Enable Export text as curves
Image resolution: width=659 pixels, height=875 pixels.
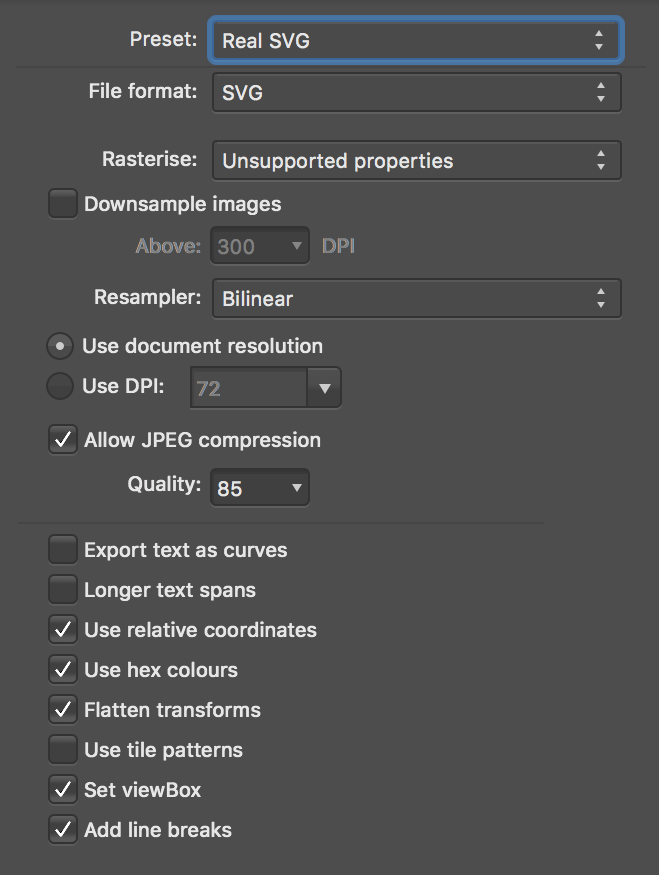[63, 550]
